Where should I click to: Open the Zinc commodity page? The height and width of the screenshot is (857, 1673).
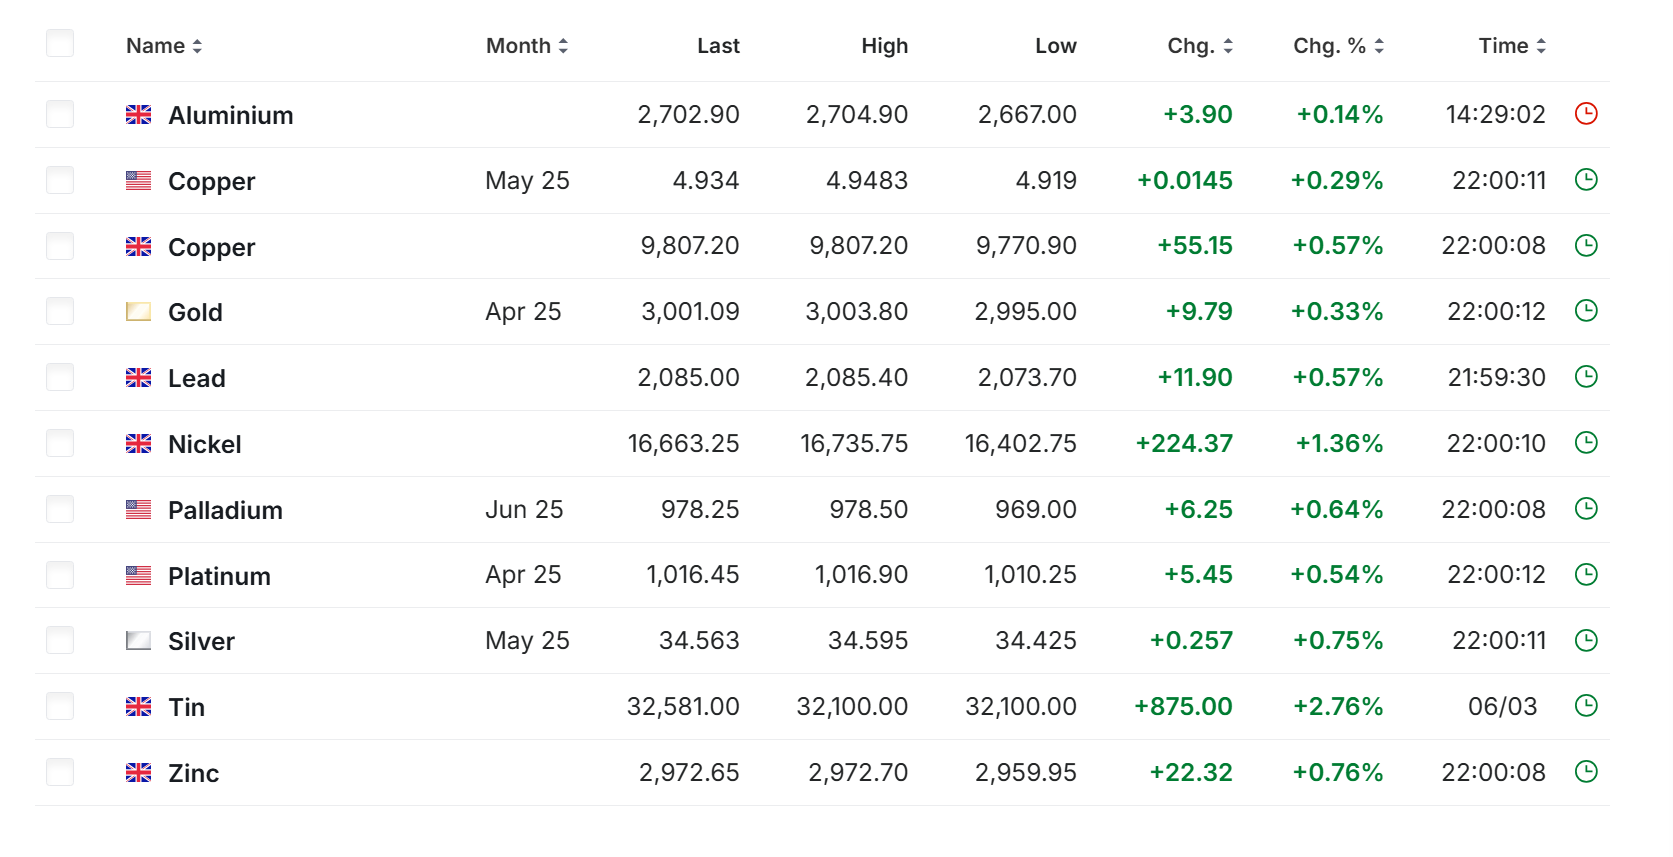[x=194, y=774]
